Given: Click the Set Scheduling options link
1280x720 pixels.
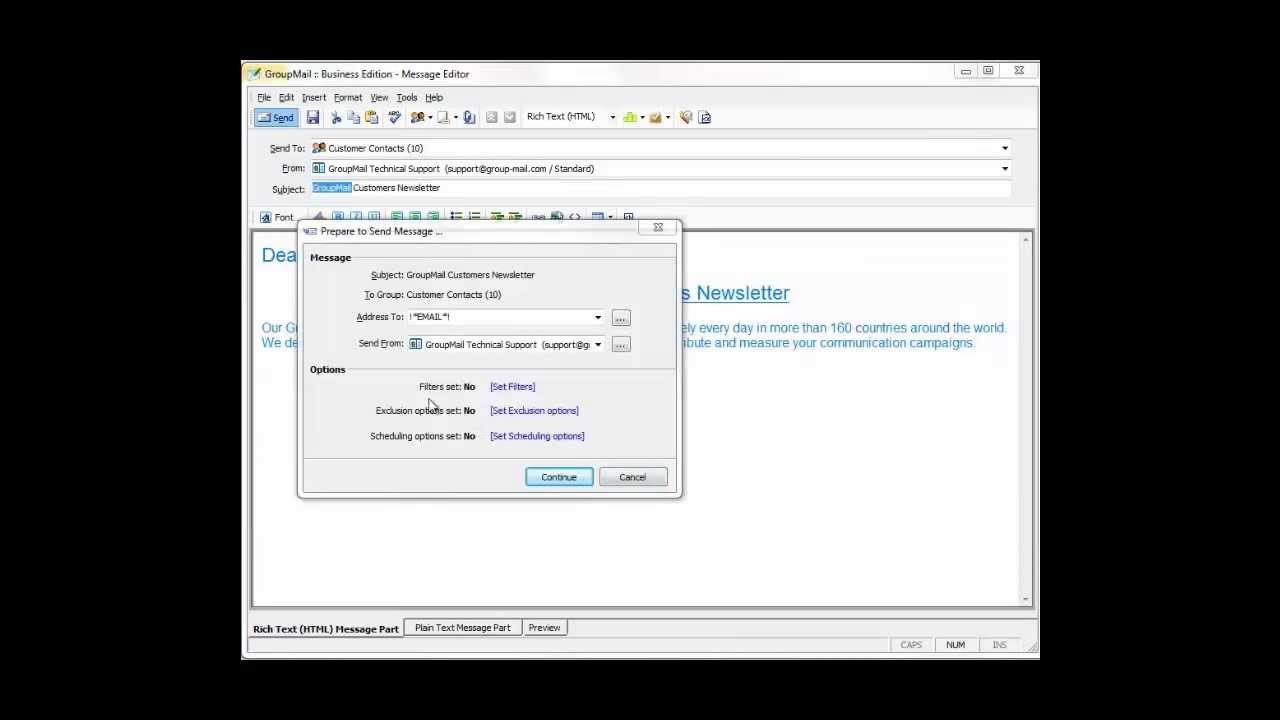Looking at the screenshot, I should [537, 436].
